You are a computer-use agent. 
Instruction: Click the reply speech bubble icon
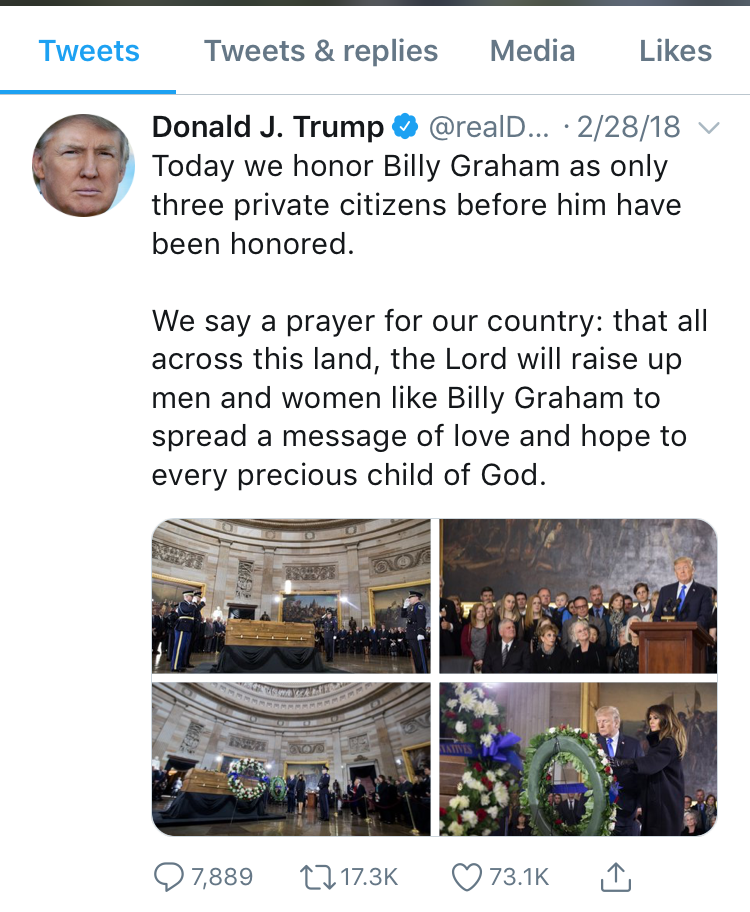[x=169, y=877]
